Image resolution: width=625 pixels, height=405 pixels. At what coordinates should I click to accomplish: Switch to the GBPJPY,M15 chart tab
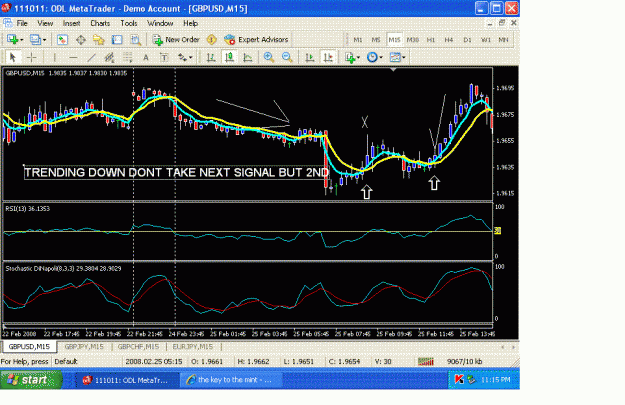(84, 347)
